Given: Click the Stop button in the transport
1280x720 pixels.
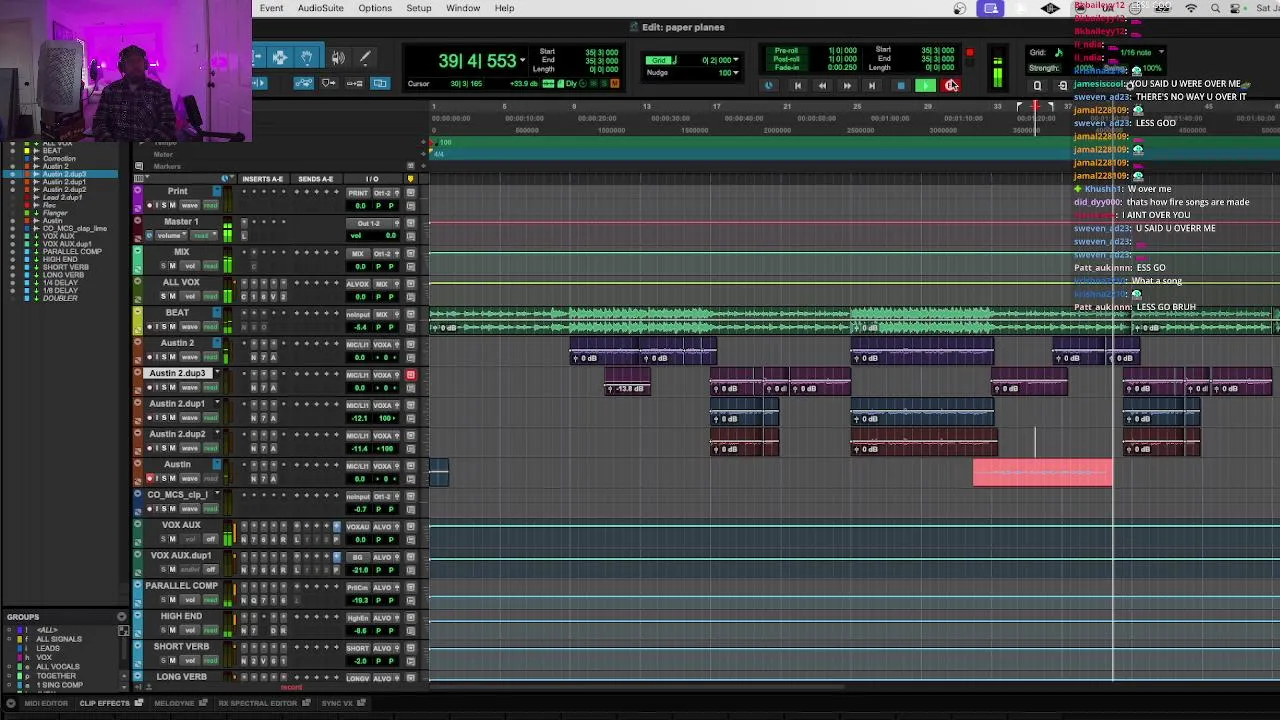Looking at the screenshot, I should point(900,86).
